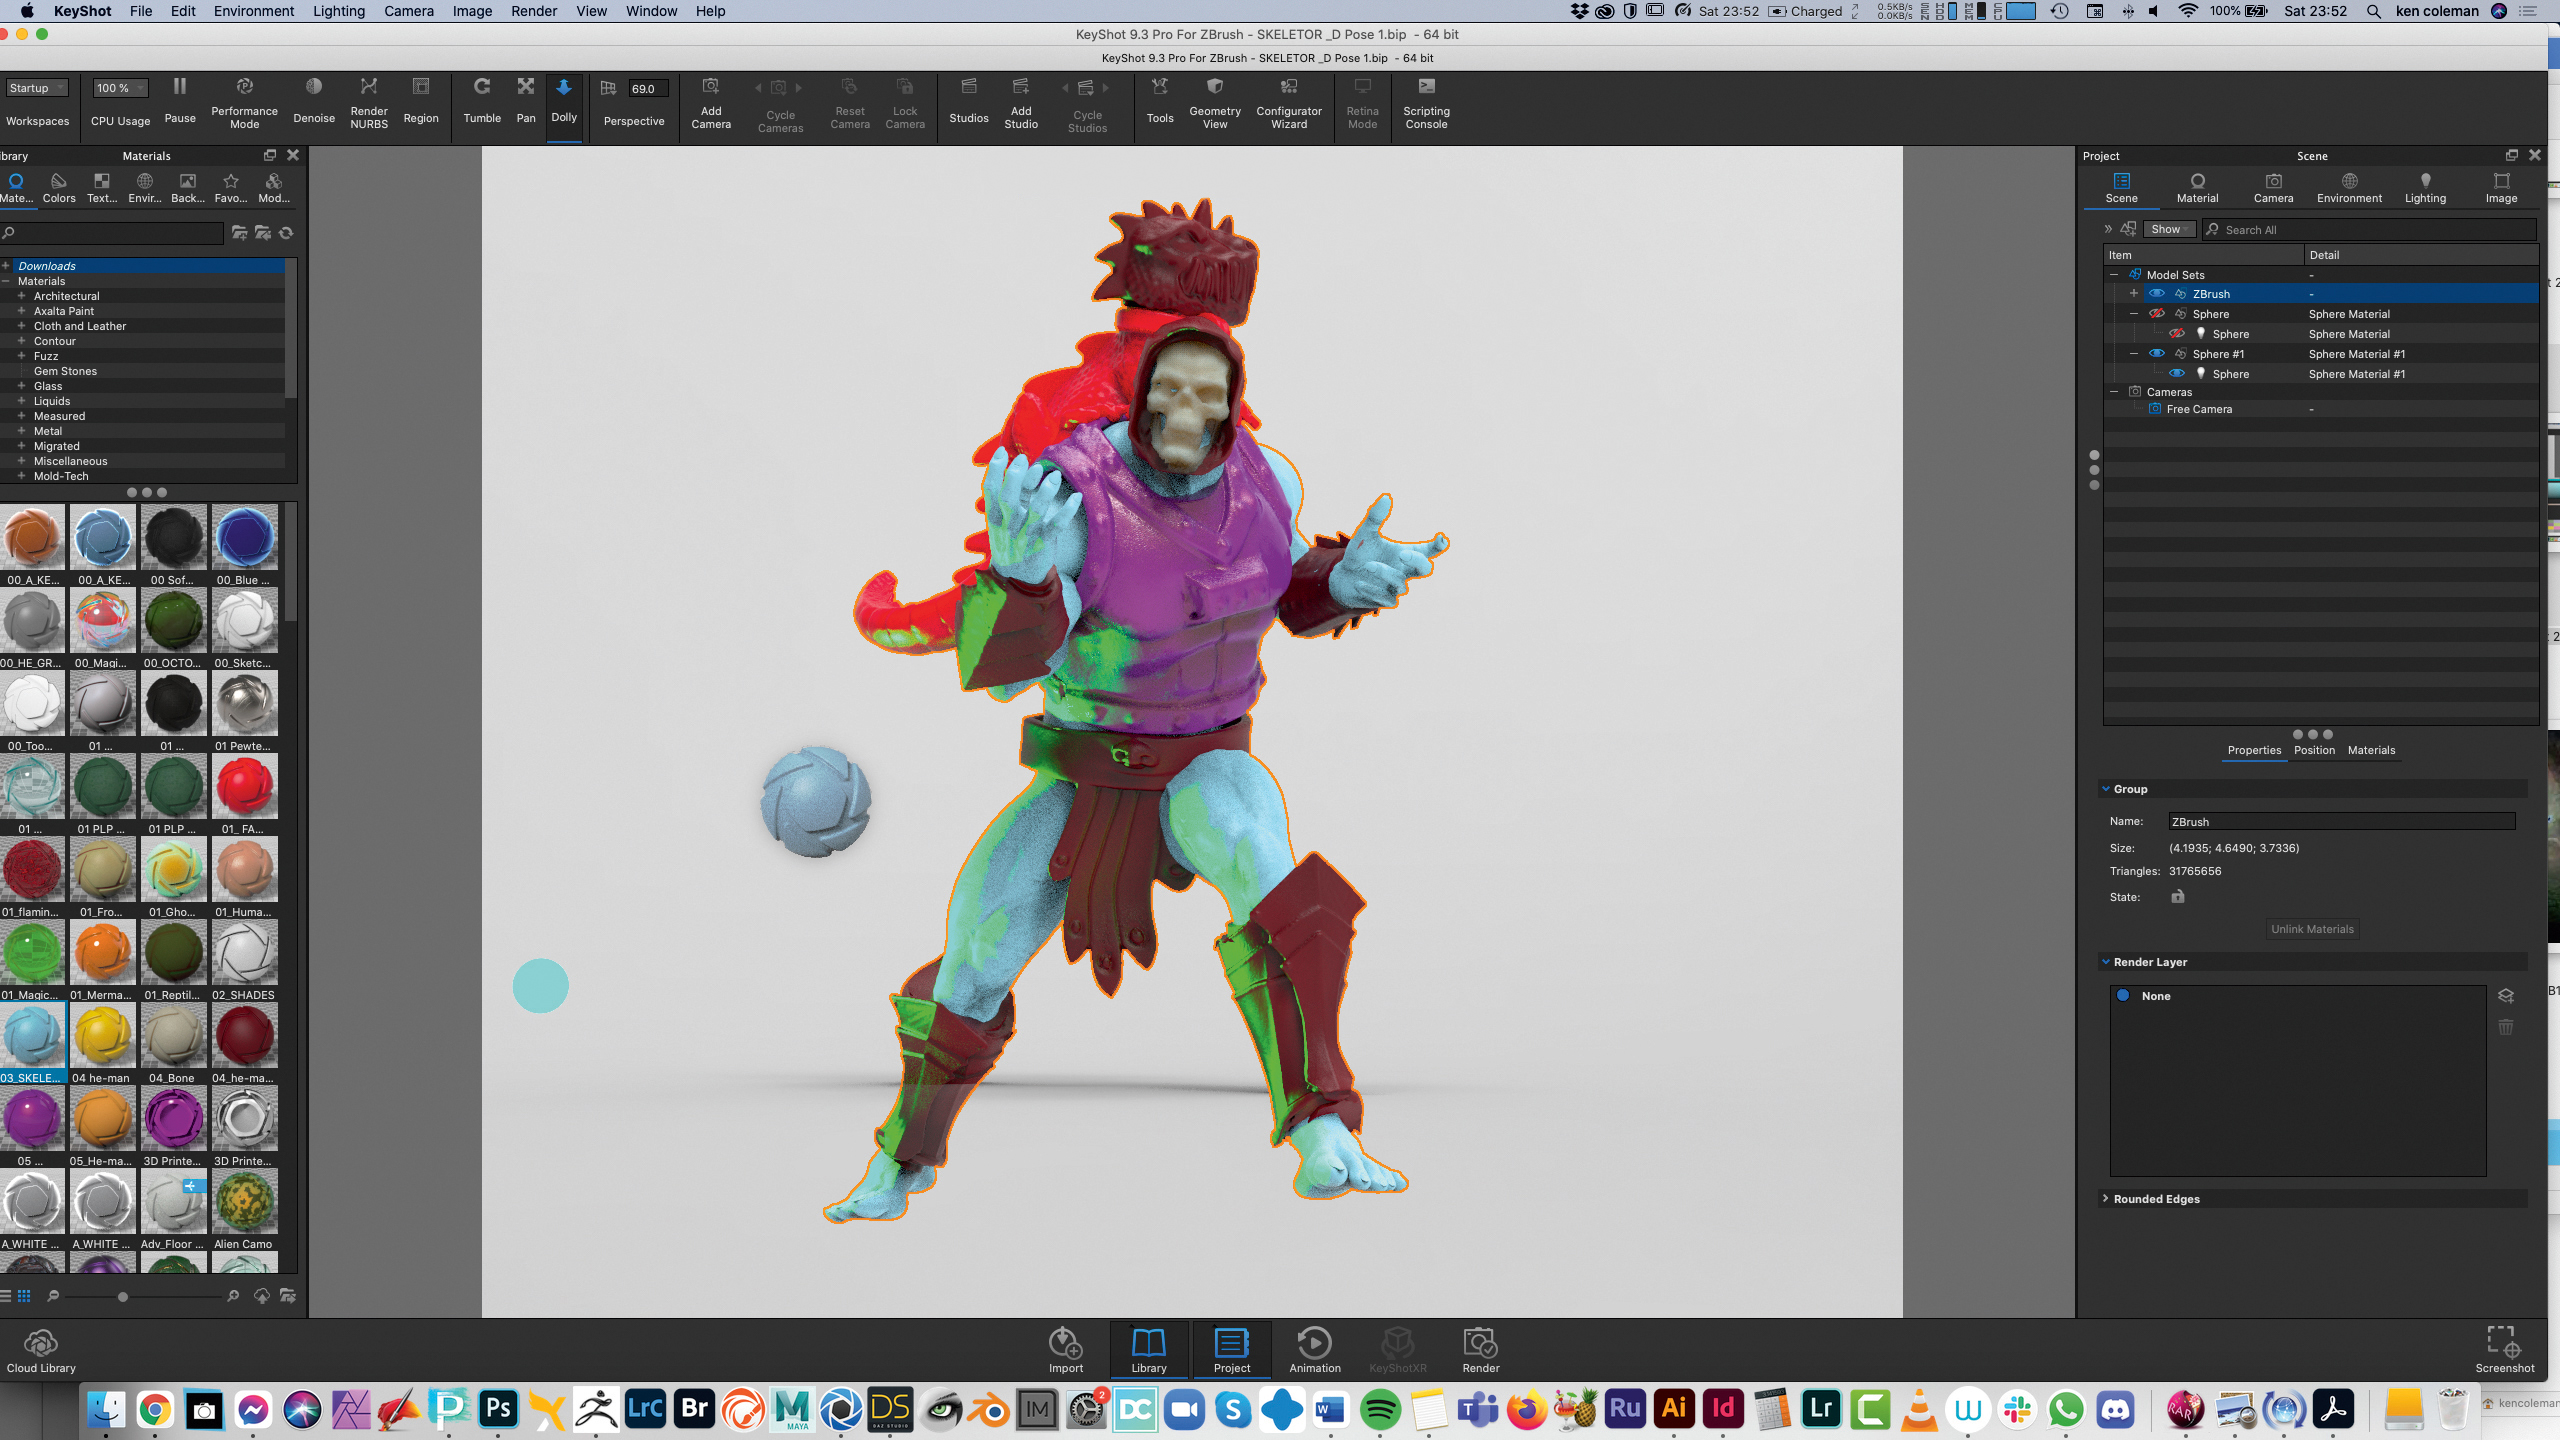The image size is (2560, 1440).
Task: Switch to the Material tab
Action: [x=2197, y=188]
